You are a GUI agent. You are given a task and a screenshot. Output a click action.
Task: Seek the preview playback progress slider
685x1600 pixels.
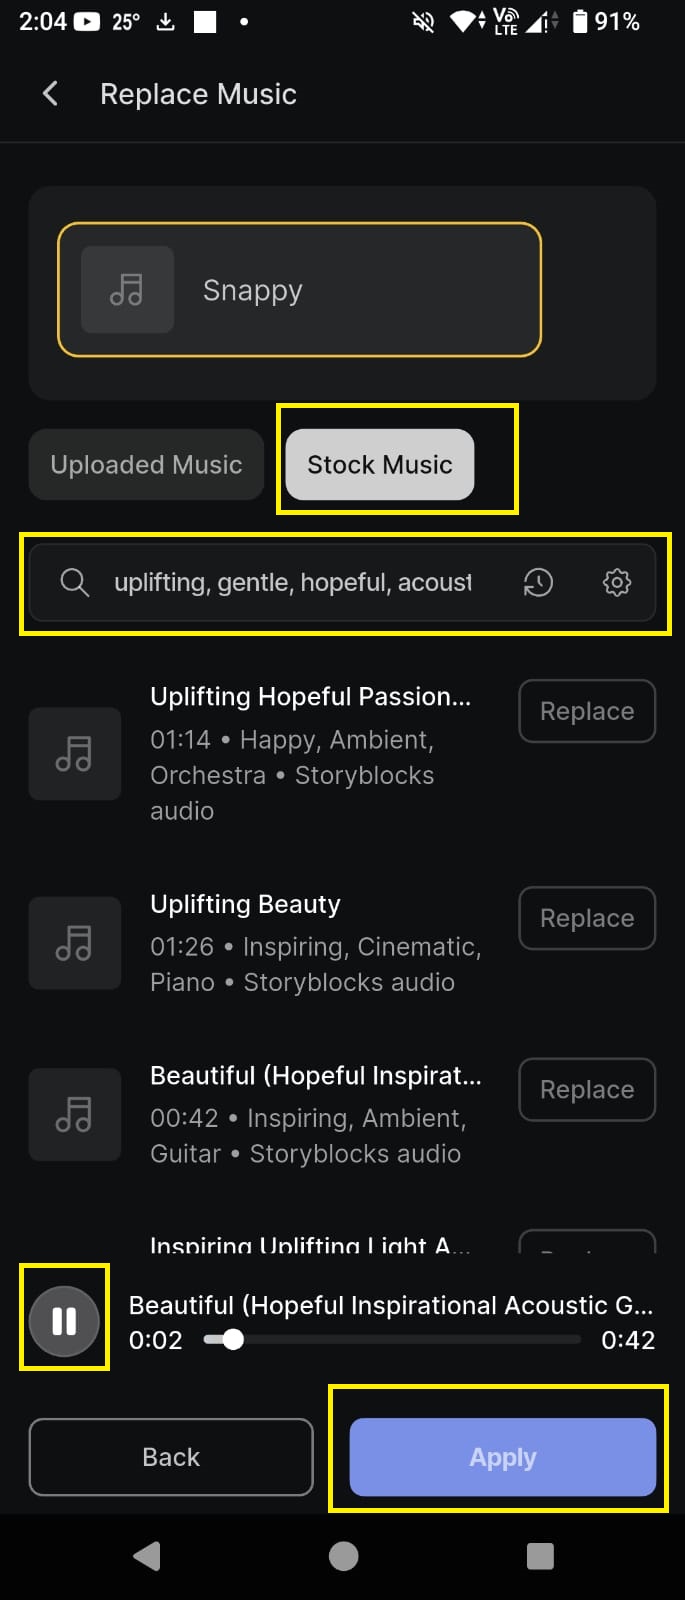392,1339
